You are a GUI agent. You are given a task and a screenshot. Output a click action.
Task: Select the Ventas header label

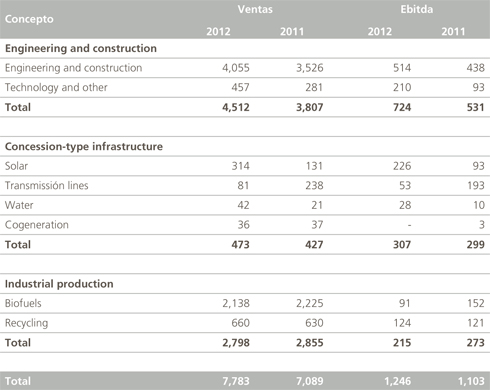pos(255,9)
